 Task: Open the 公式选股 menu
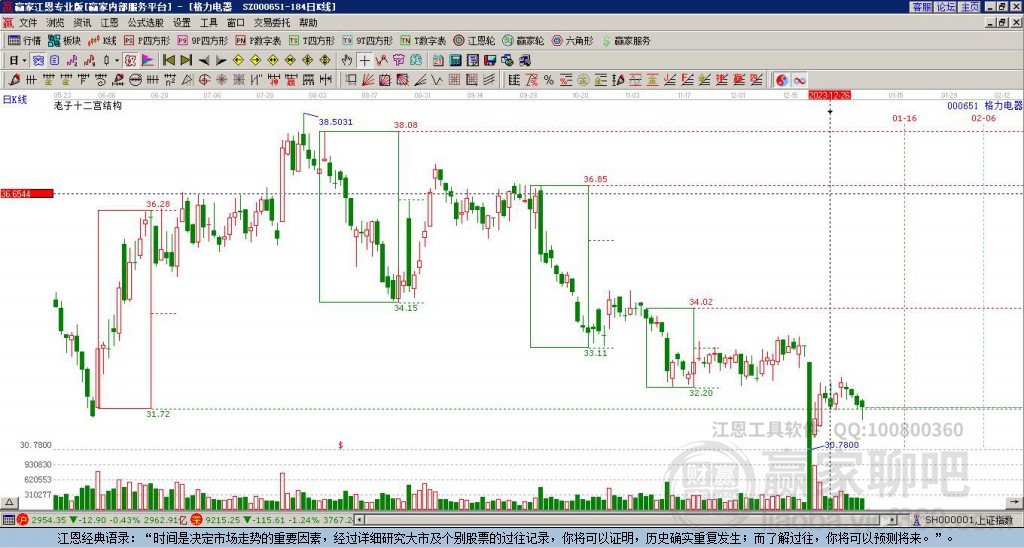click(146, 23)
